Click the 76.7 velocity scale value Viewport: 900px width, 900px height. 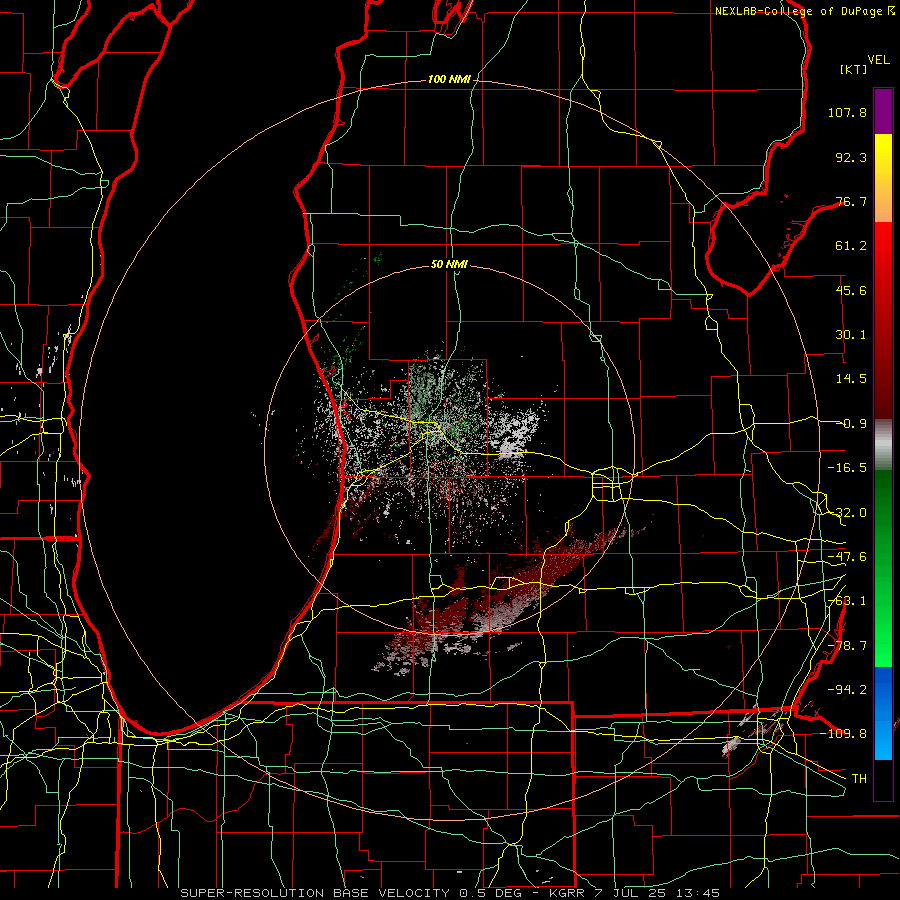pos(851,201)
